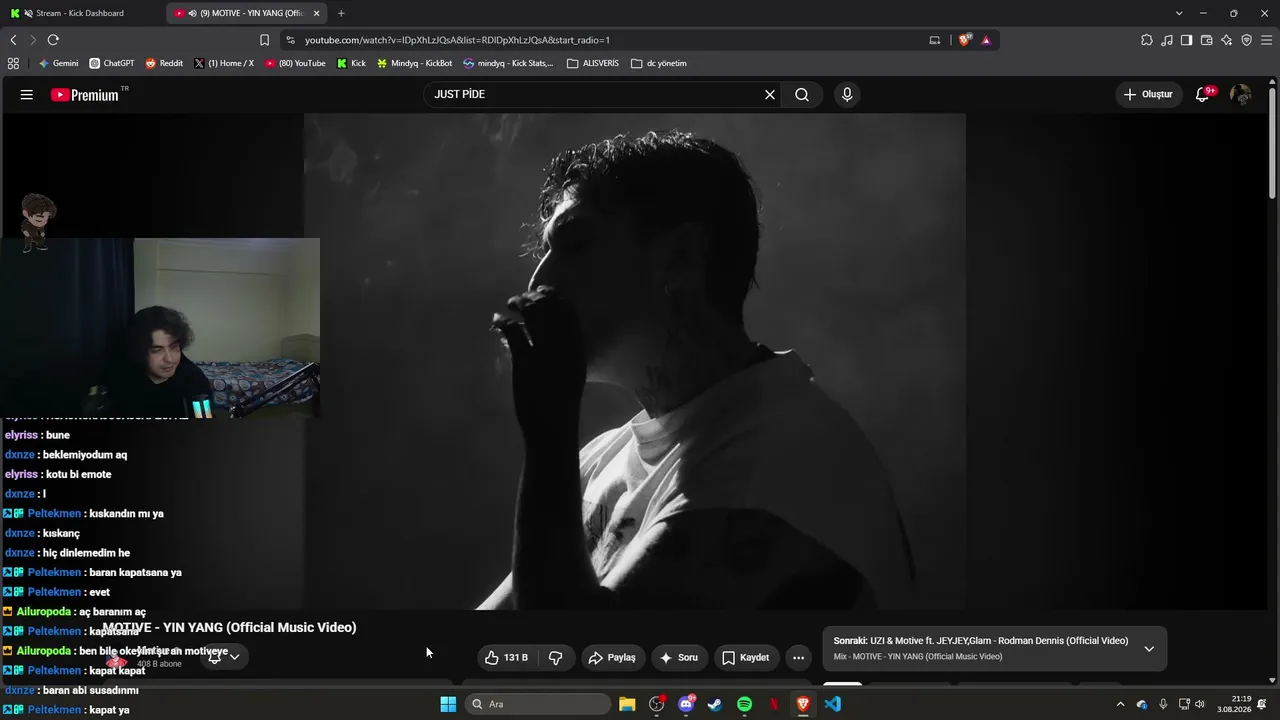1280x720 pixels.
Task: Open the channel notification bell dropdown
Action: (224, 657)
